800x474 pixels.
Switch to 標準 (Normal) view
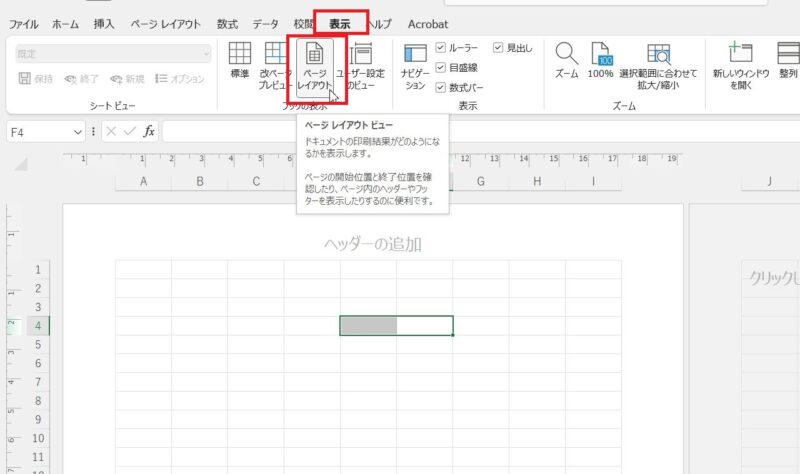239,60
